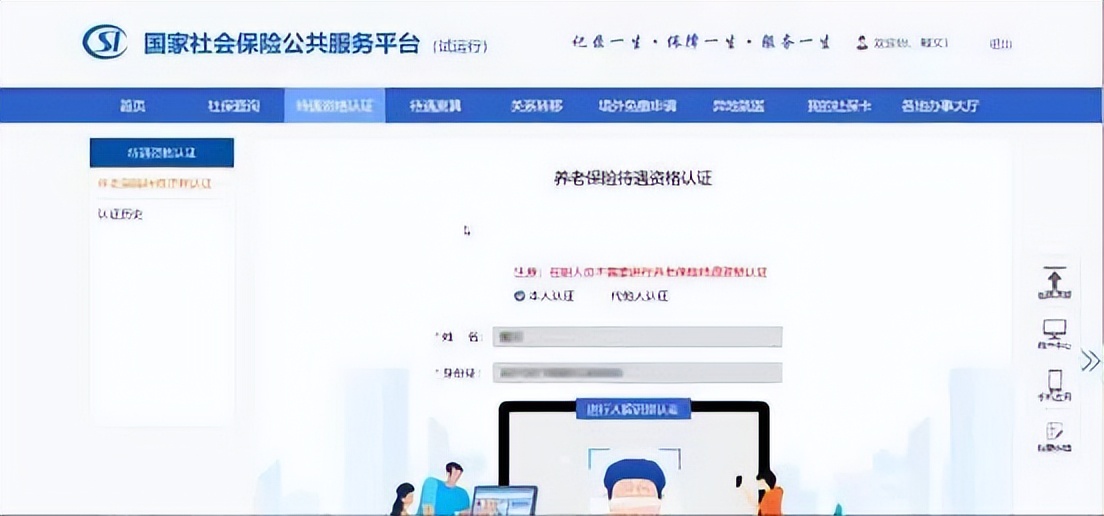The width and height of the screenshot is (1104, 516).
Task: Click the 养老保险待遇资格认证 heading
Action: pyautogui.click(x=633, y=179)
